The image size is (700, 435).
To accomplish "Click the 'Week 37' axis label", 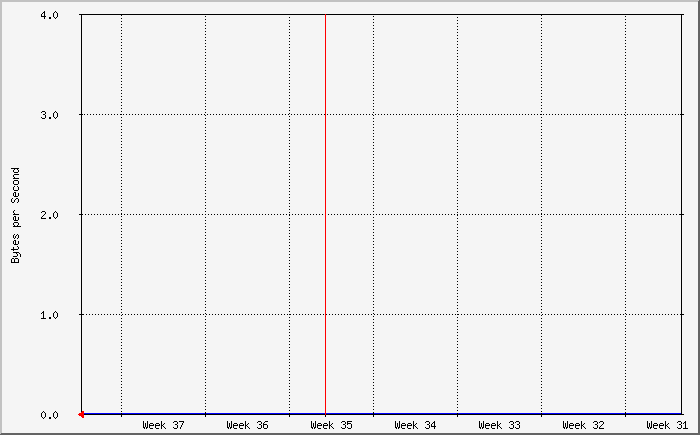I will click(x=163, y=425).
